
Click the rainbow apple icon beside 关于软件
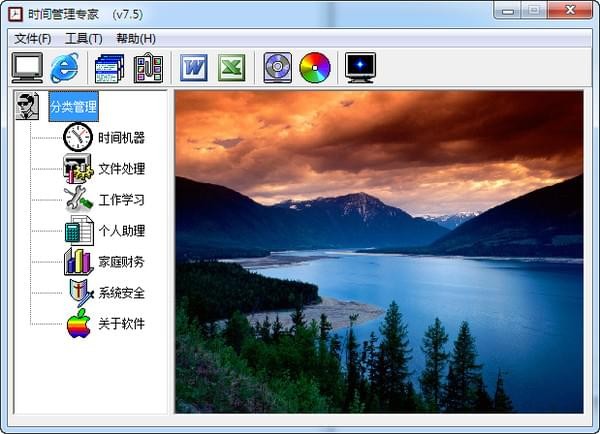tap(79, 324)
